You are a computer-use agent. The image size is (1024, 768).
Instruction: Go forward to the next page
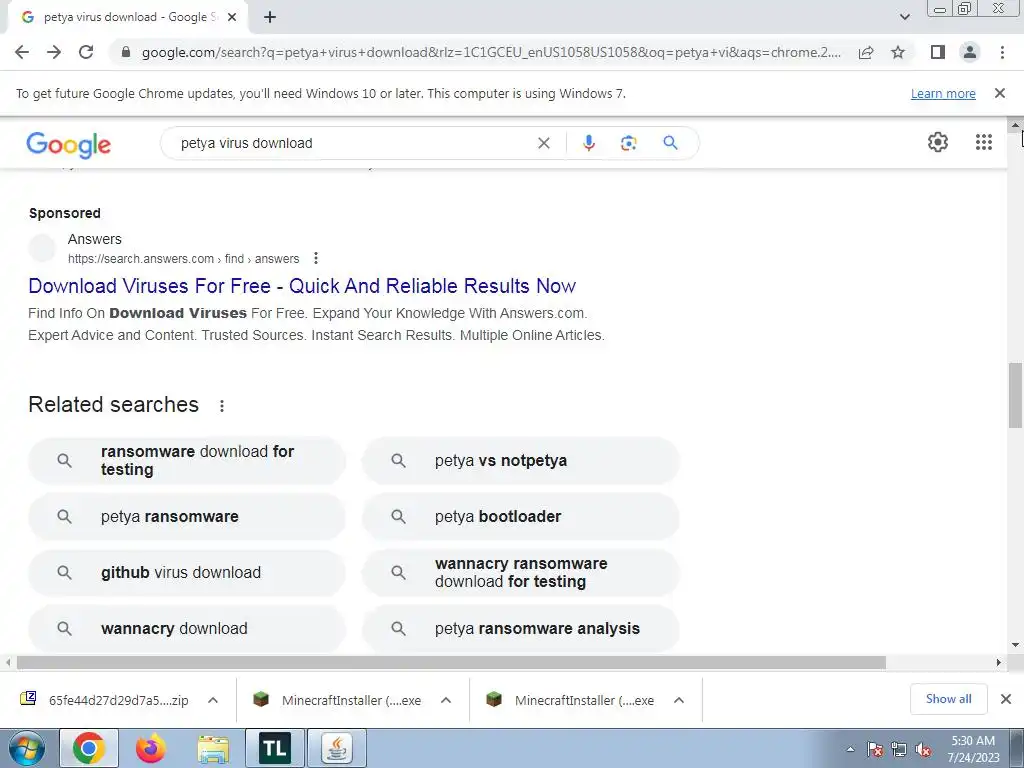[x=54, y=52]
